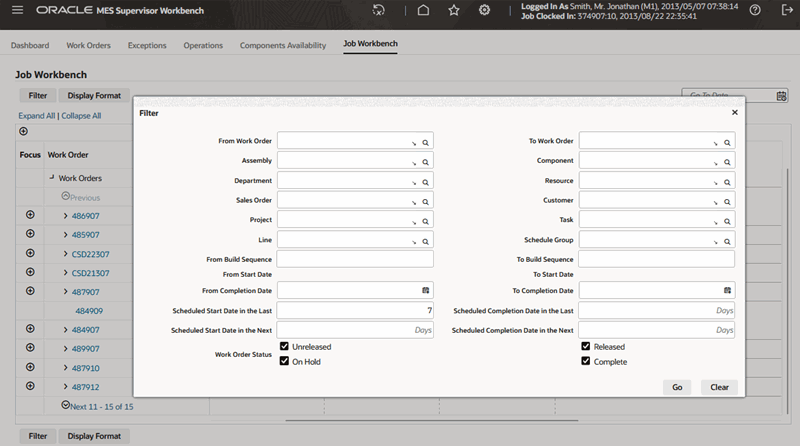
Task: Open To Completion Date calendar picker
Action: point(727,290)
